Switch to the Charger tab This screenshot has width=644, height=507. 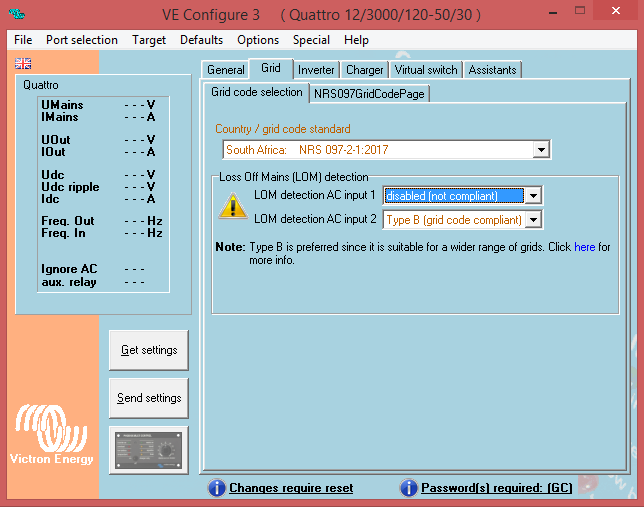pyautogui.click(x=364, y=70)
